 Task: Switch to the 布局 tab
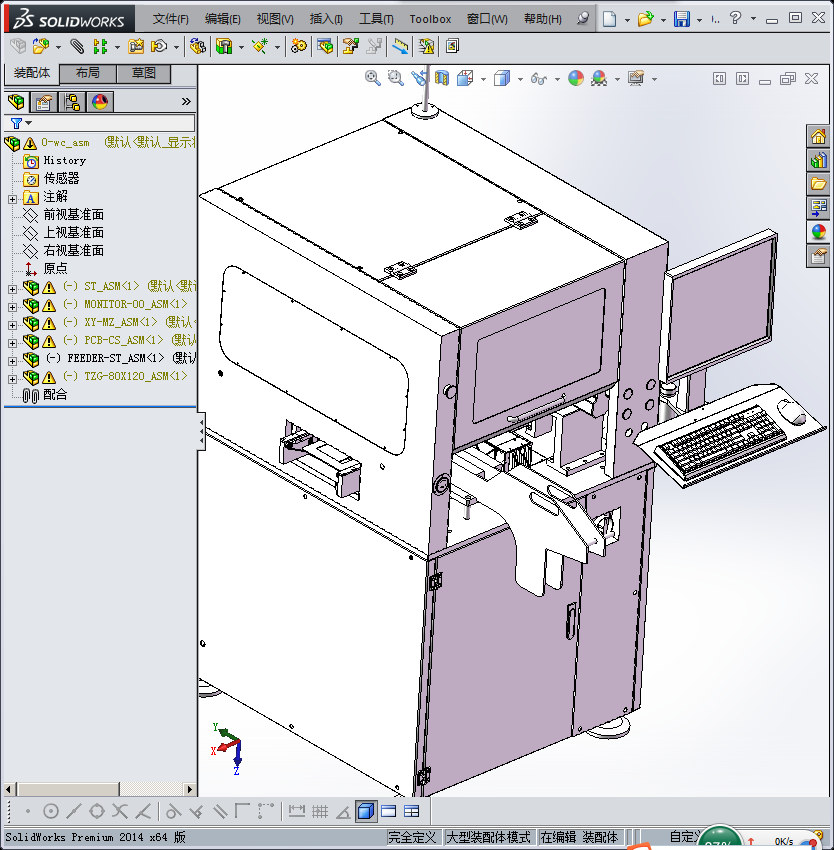click(87, 73)
